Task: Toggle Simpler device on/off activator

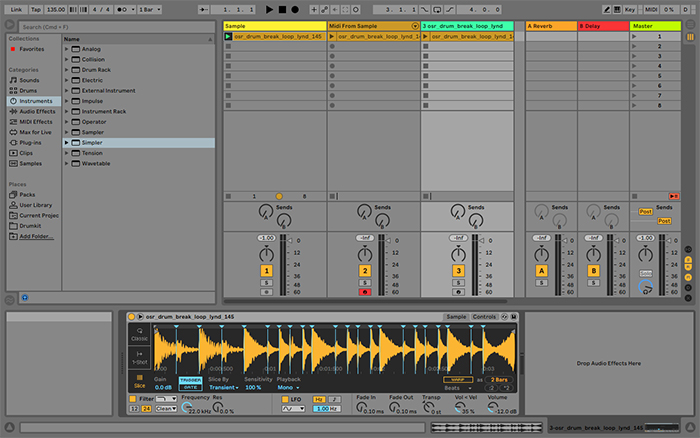Action: click(132, 317)
